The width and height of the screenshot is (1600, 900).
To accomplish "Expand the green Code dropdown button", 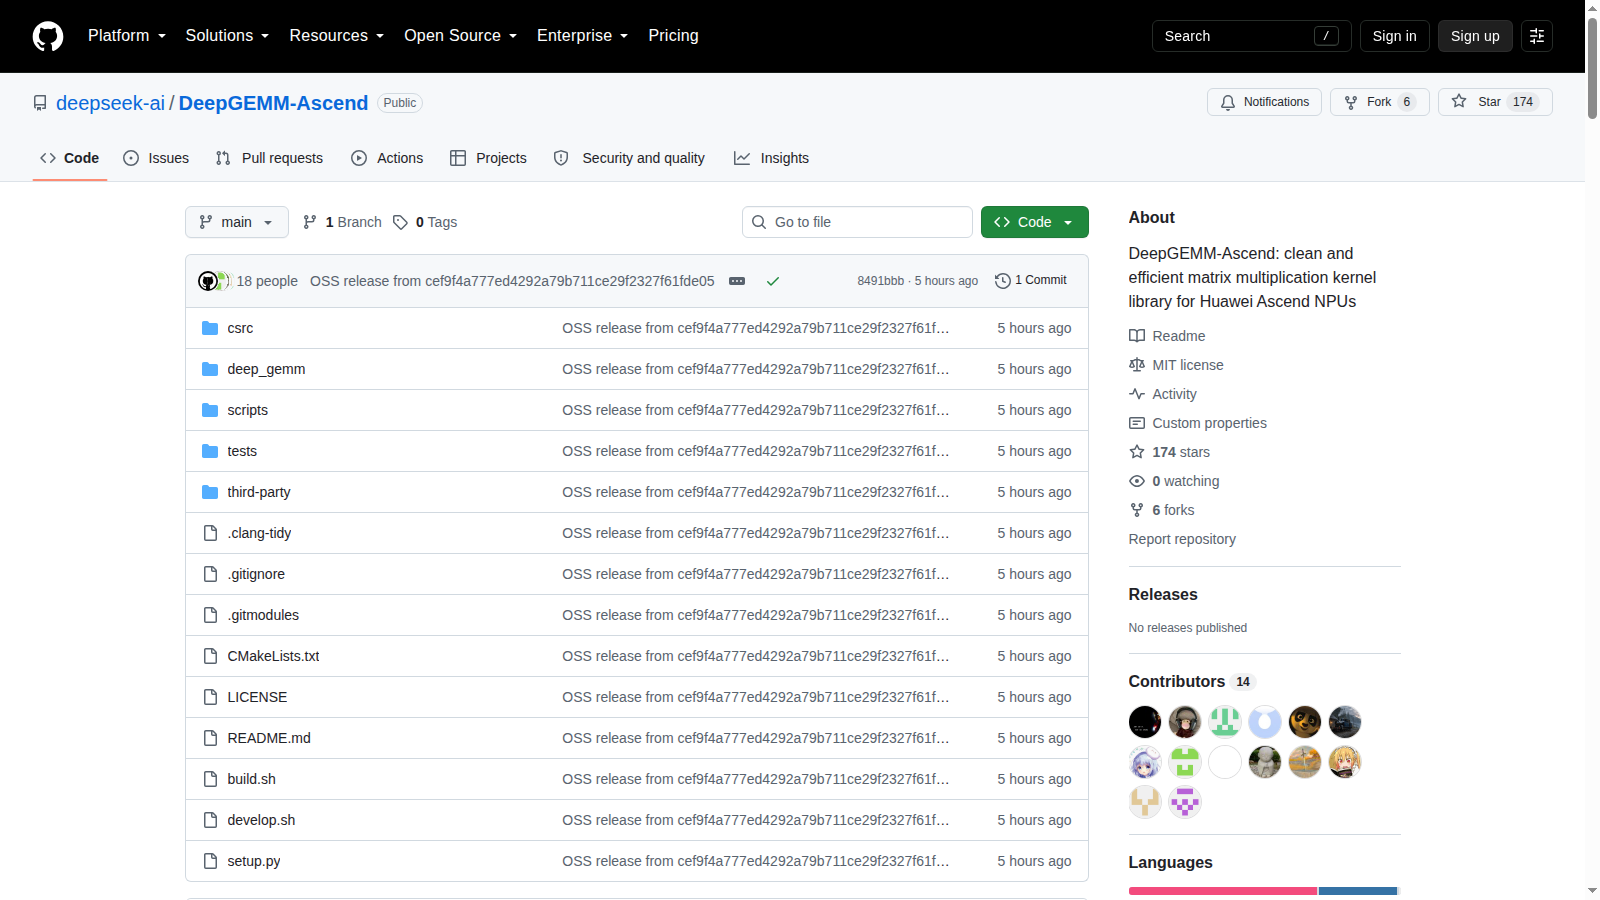I will pyautogui.click(x=1035, y=222).
